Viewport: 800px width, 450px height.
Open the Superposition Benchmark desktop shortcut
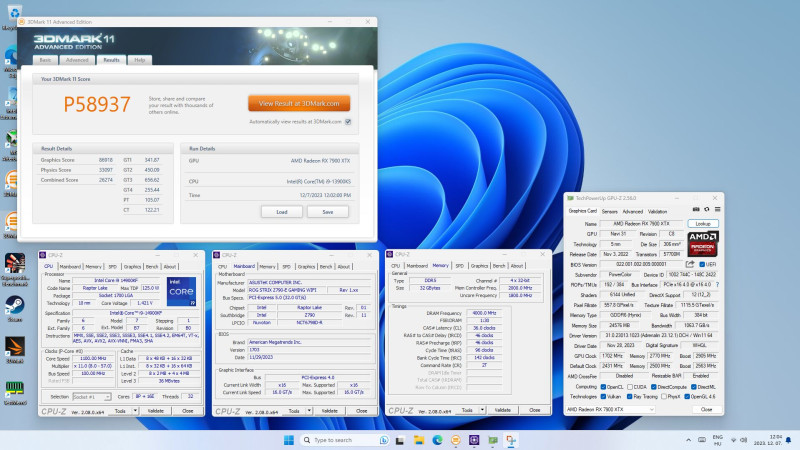point(15,264)
